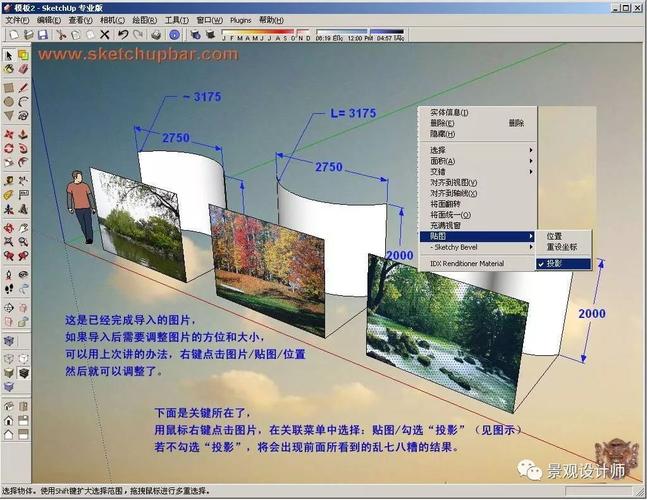The width and height of the screenshot is (647, 500).
Task: Activate the Offset tool
Action: click(x=23, y=163)
